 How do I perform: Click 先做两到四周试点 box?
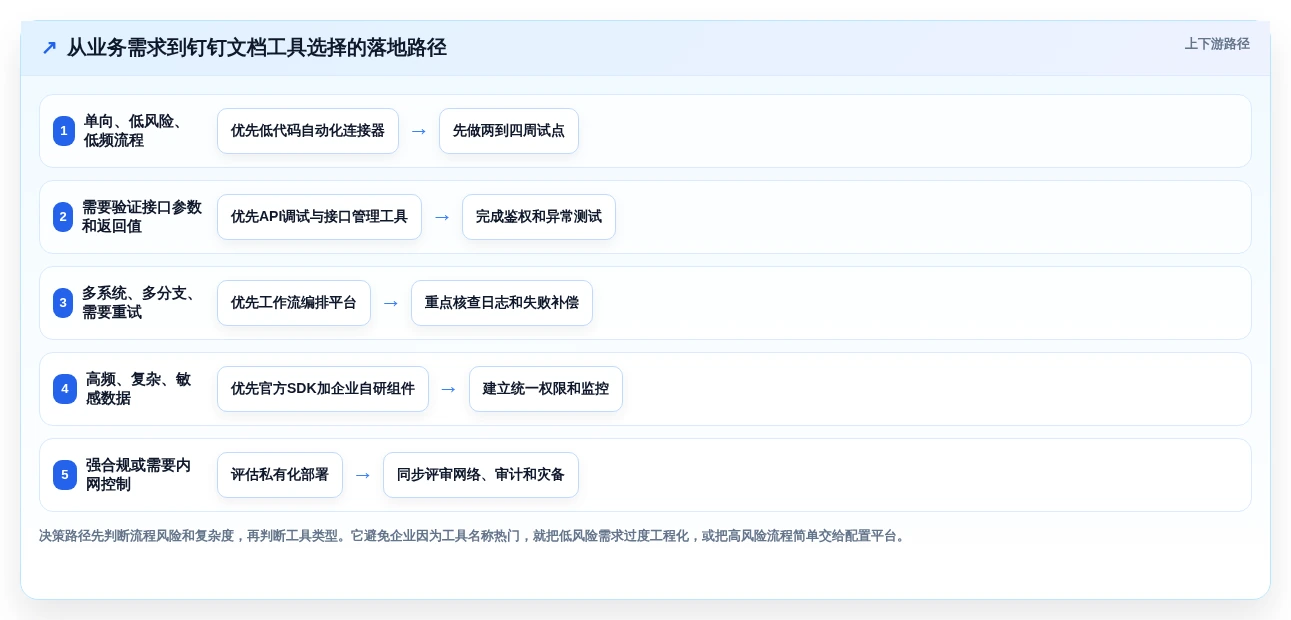pyautogui.click(x=509, y=131)
